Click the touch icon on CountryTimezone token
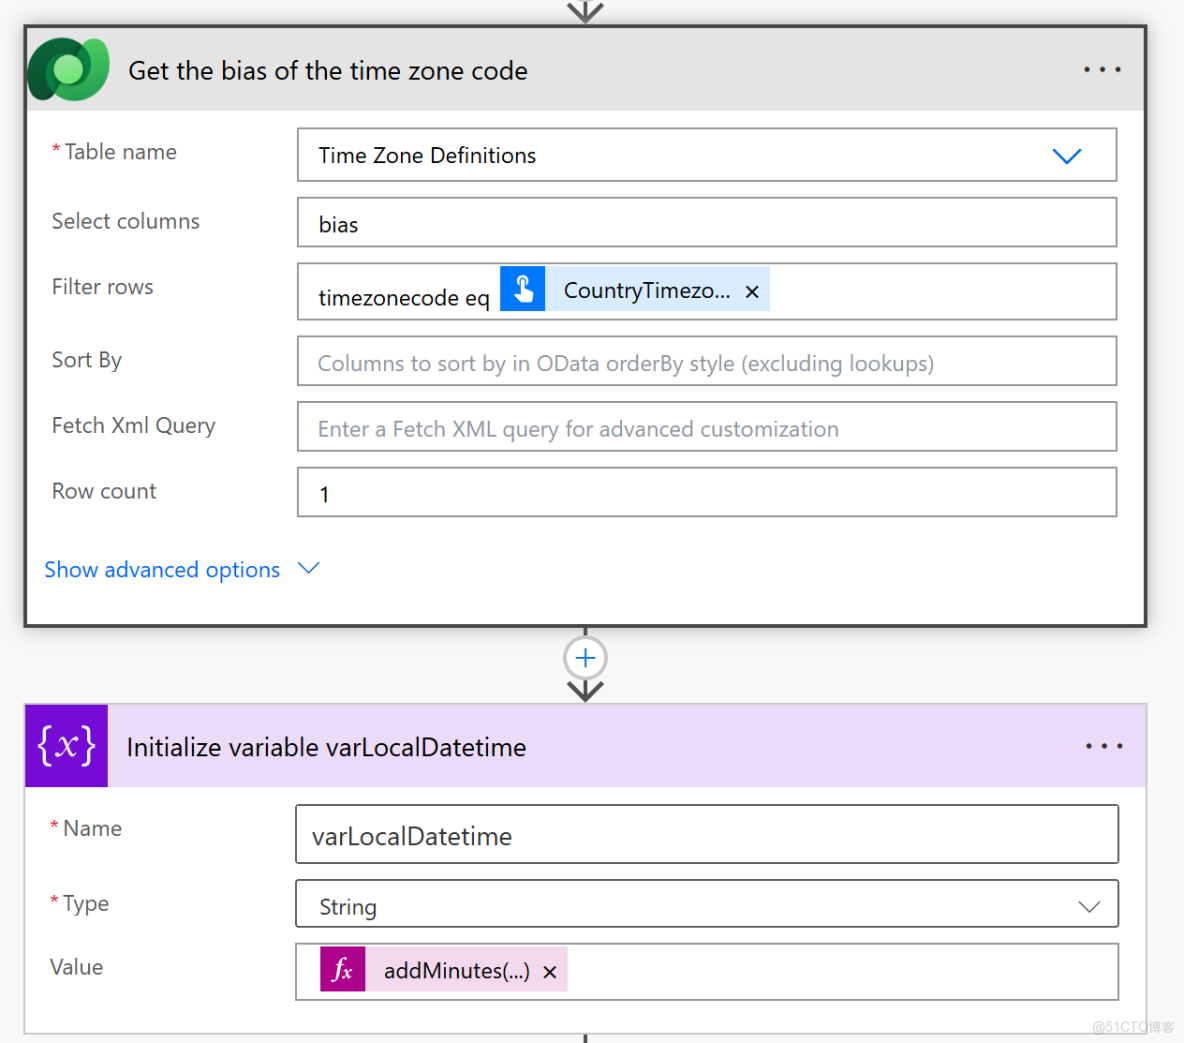Image resolution: width=1184 pixels, height=1043 pixels. pyautogui.click(x=522, y=290)
